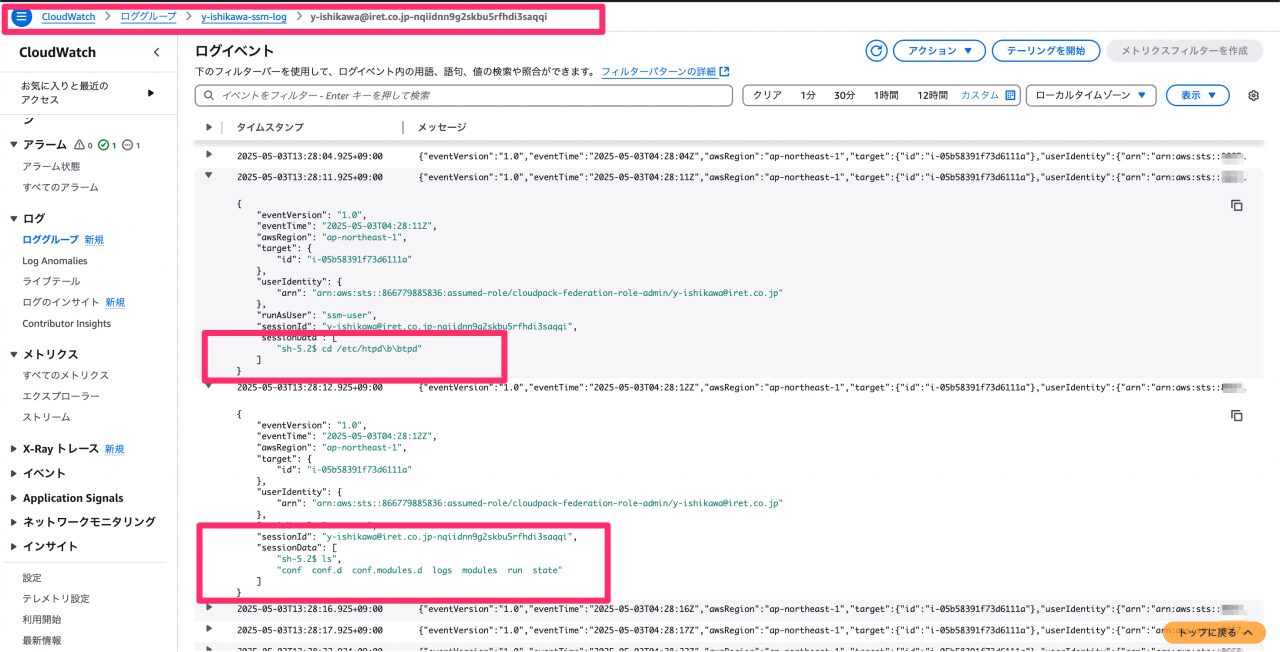The height and width of the screenshot is (652, 1280).
Task: Open the 表示 dropdown
Action: [x=1197, y=95]
